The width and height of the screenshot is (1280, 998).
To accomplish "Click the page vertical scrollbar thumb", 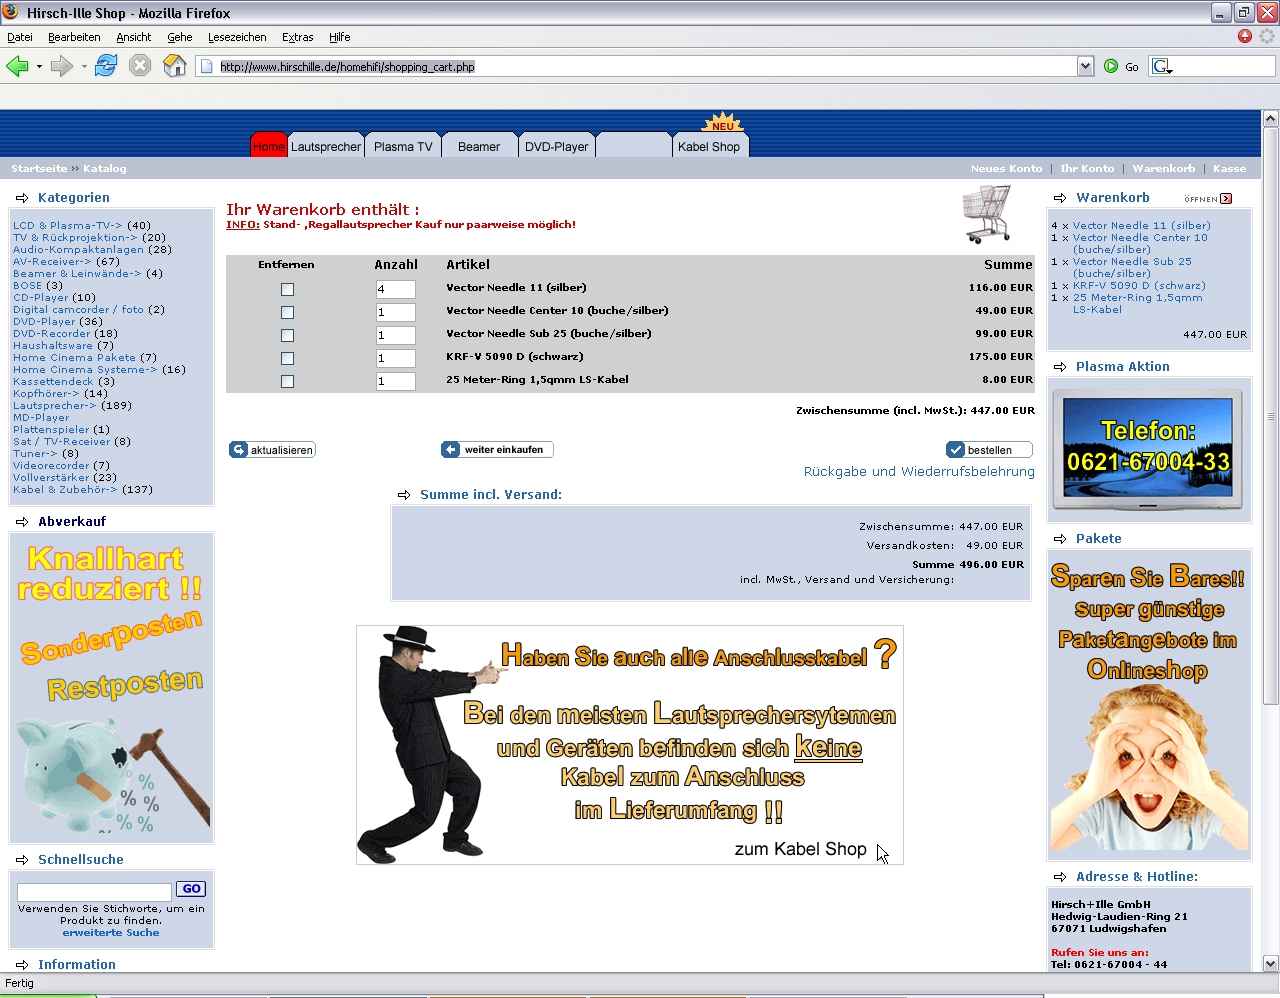I will click(x=1271, y=415).
